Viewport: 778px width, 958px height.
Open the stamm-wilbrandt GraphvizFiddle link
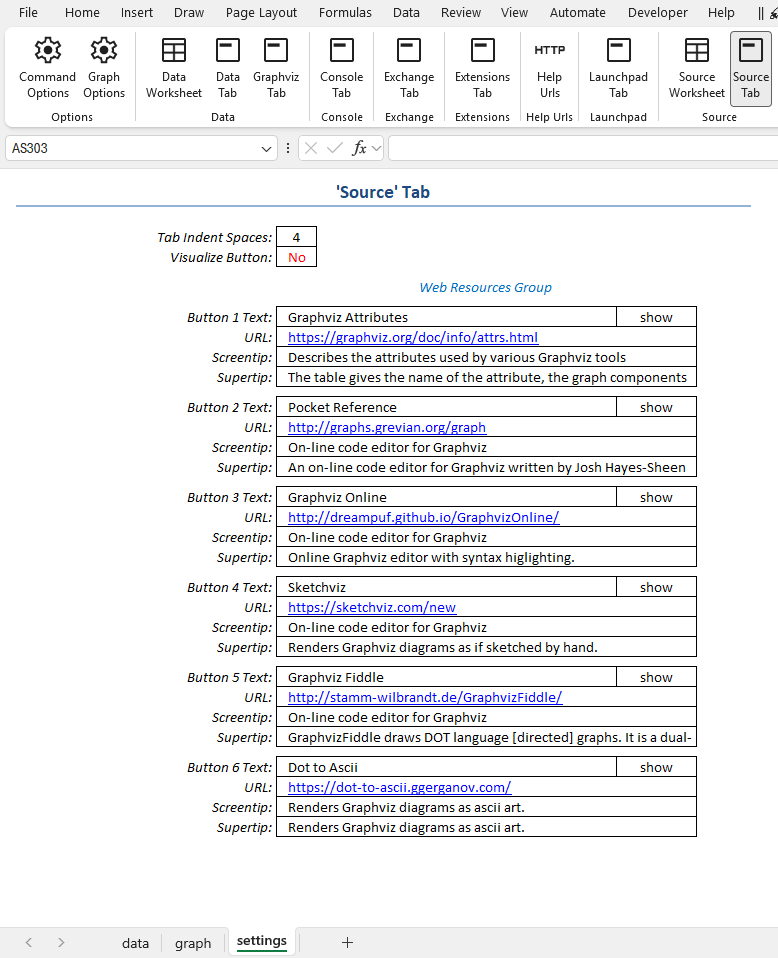[x=425, y=697]
